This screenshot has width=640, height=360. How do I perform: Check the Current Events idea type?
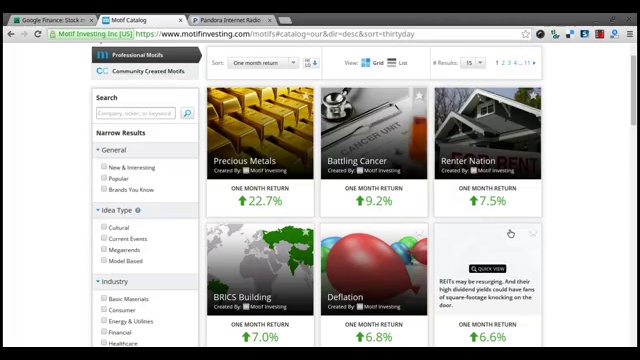[x=104, y=238]
